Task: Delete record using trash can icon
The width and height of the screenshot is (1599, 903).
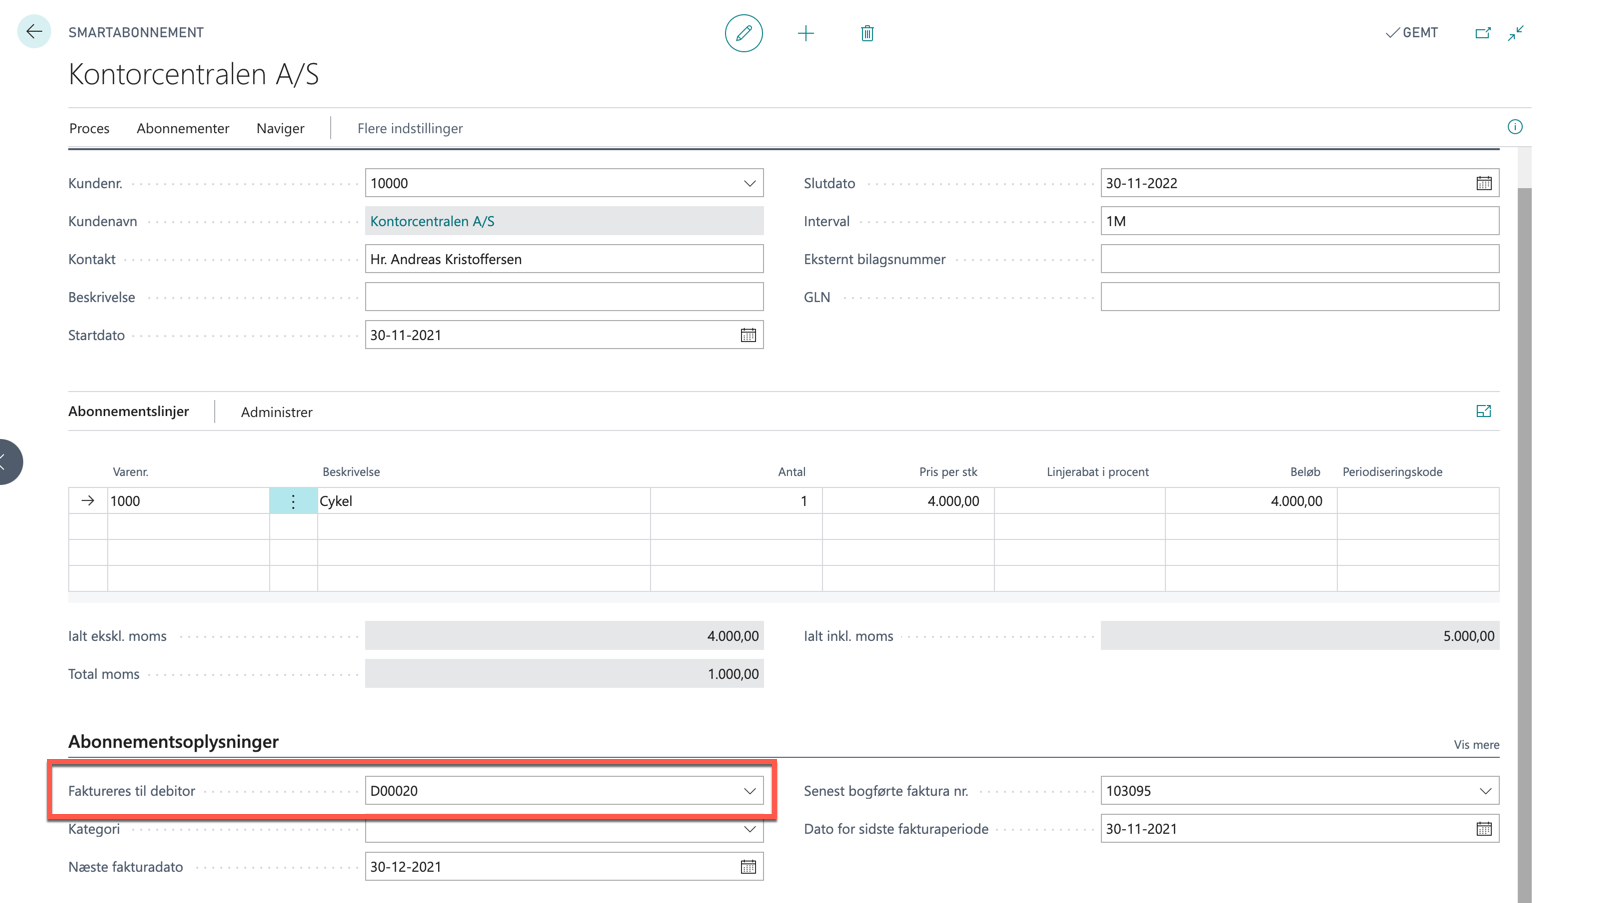Action: pos(867,33)
